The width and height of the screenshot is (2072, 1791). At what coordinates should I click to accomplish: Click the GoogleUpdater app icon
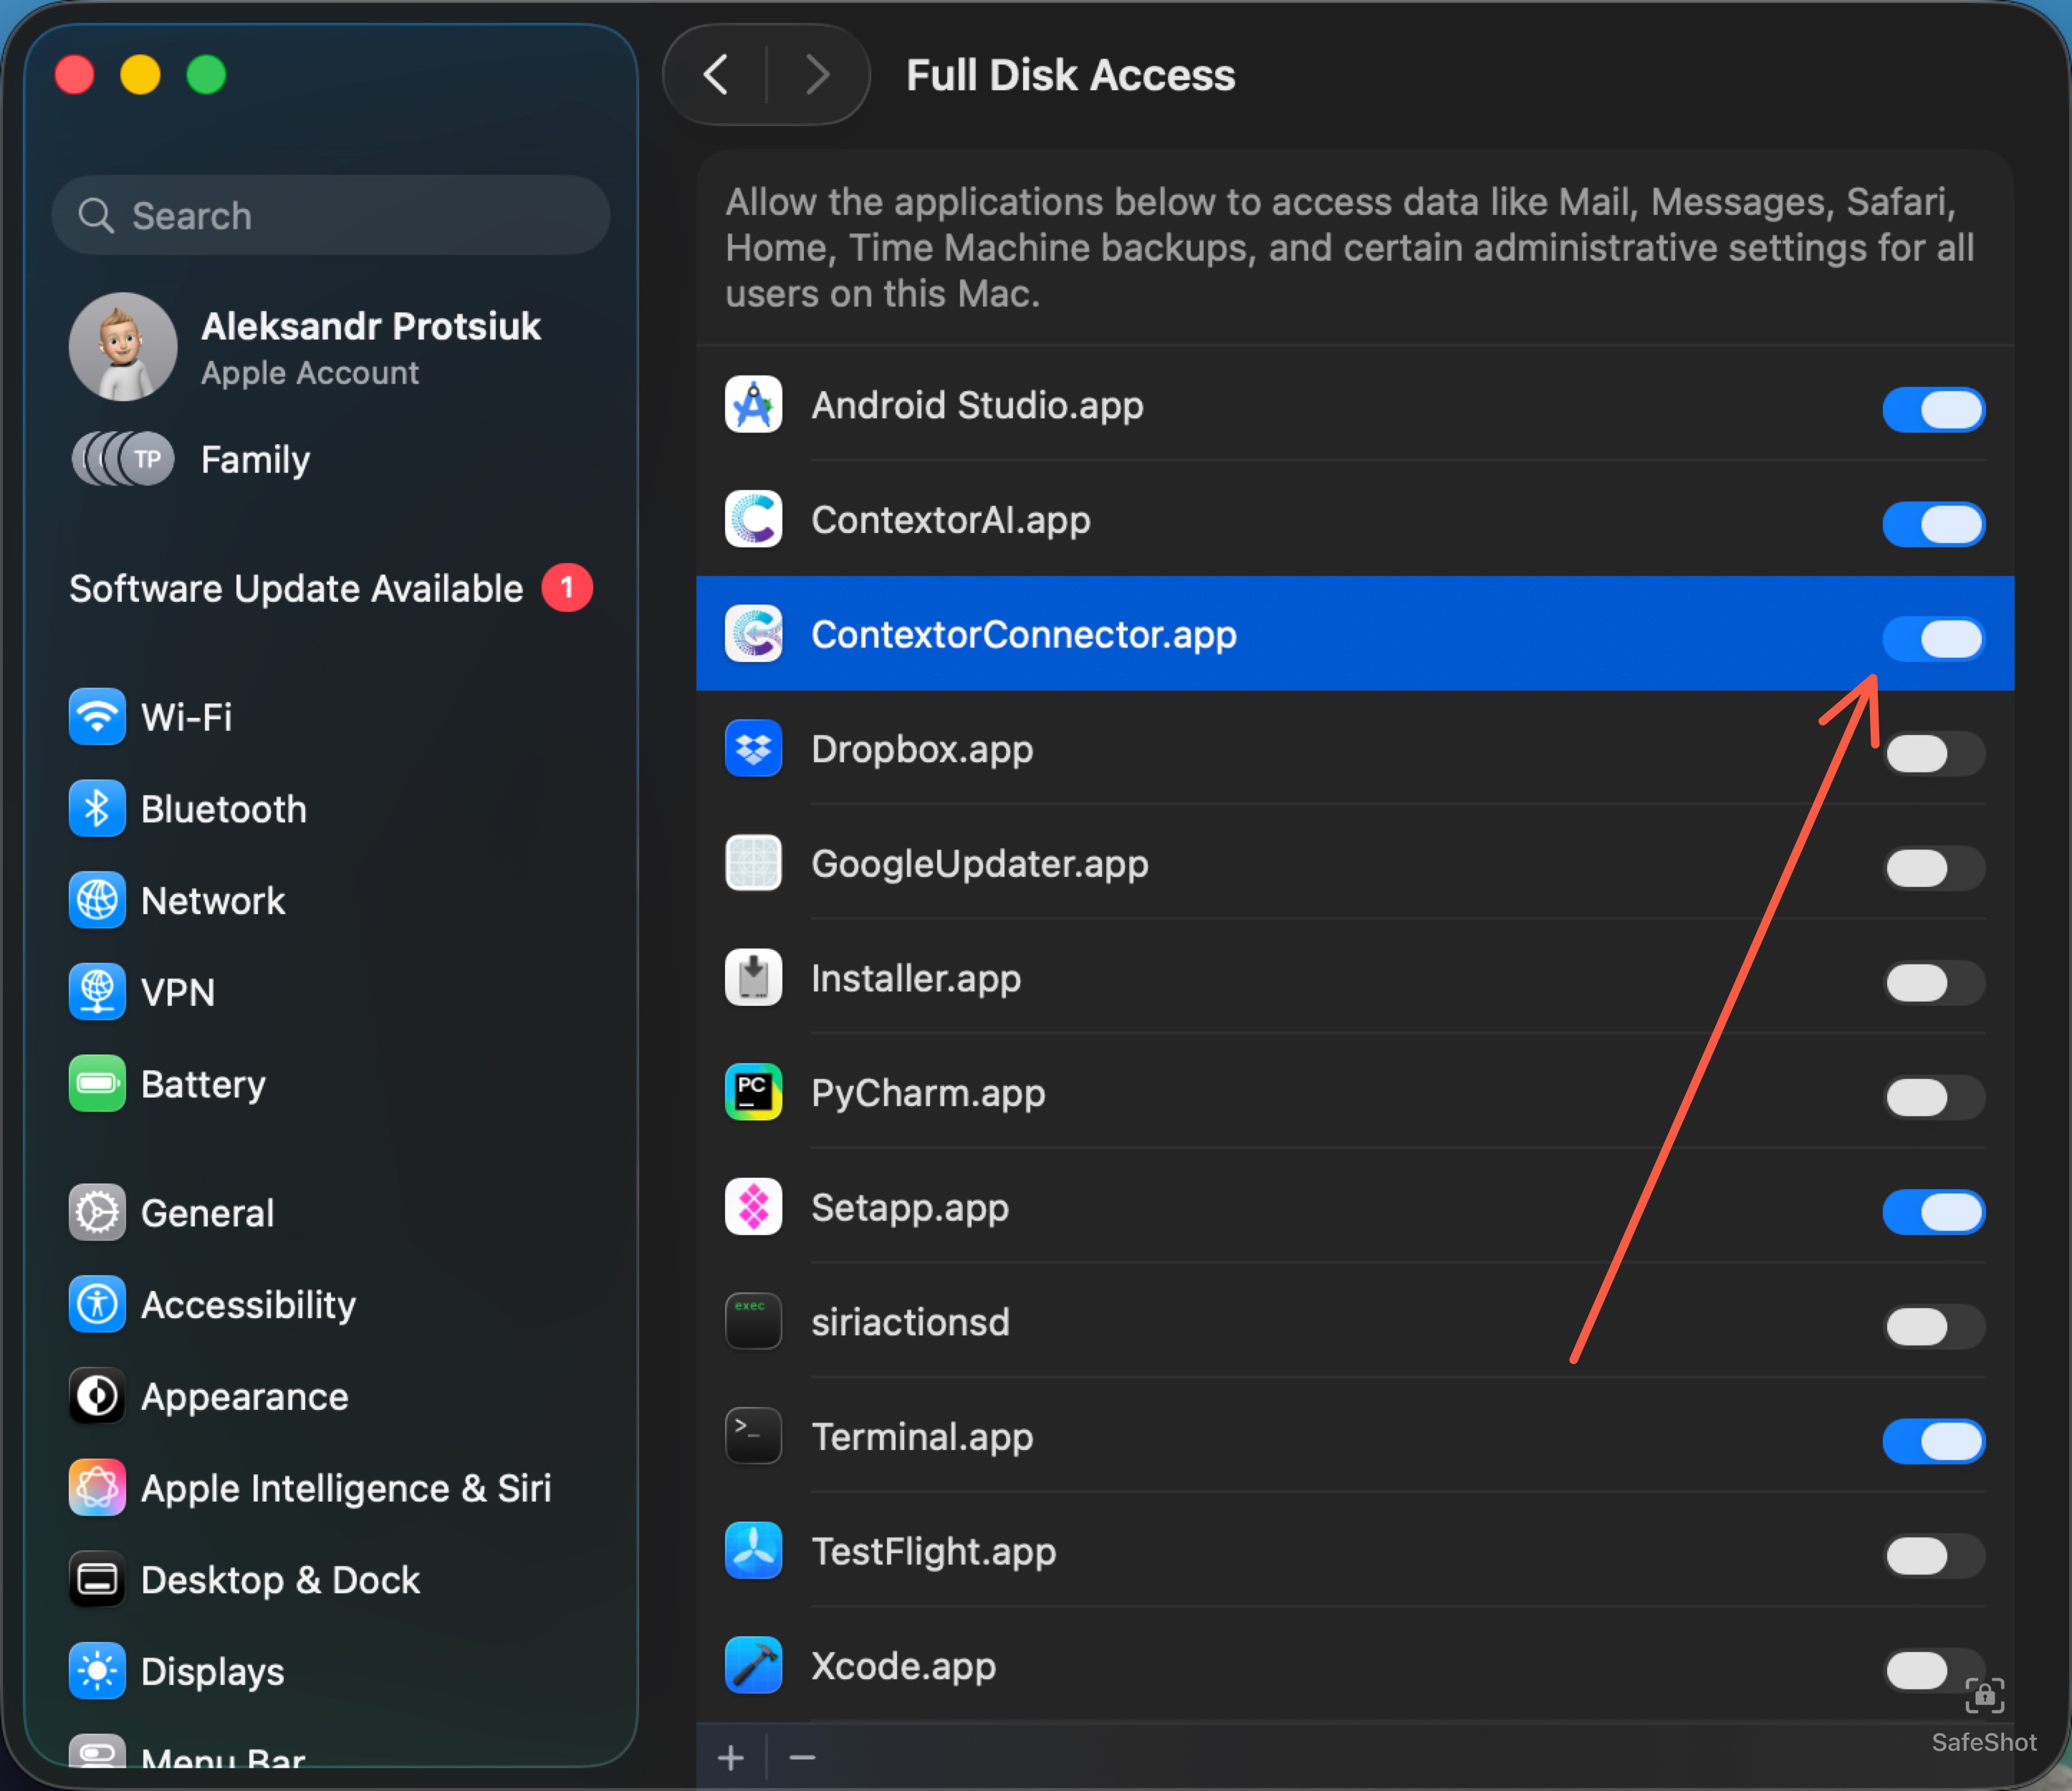point(753,863)
